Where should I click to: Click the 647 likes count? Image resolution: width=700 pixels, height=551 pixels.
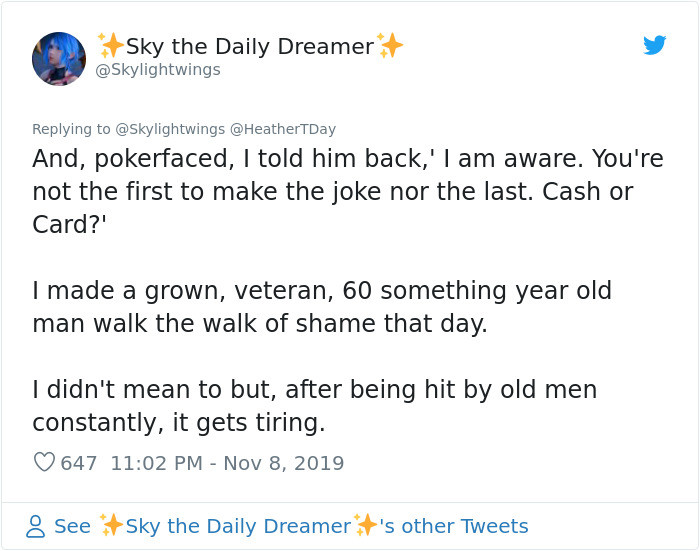tap(79, 463)
